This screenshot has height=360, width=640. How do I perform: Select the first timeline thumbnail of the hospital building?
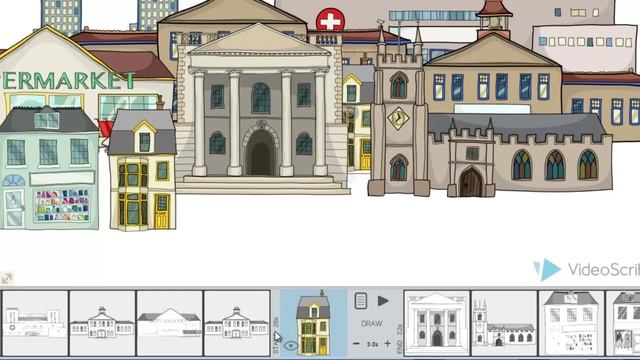tap(35, 323)
